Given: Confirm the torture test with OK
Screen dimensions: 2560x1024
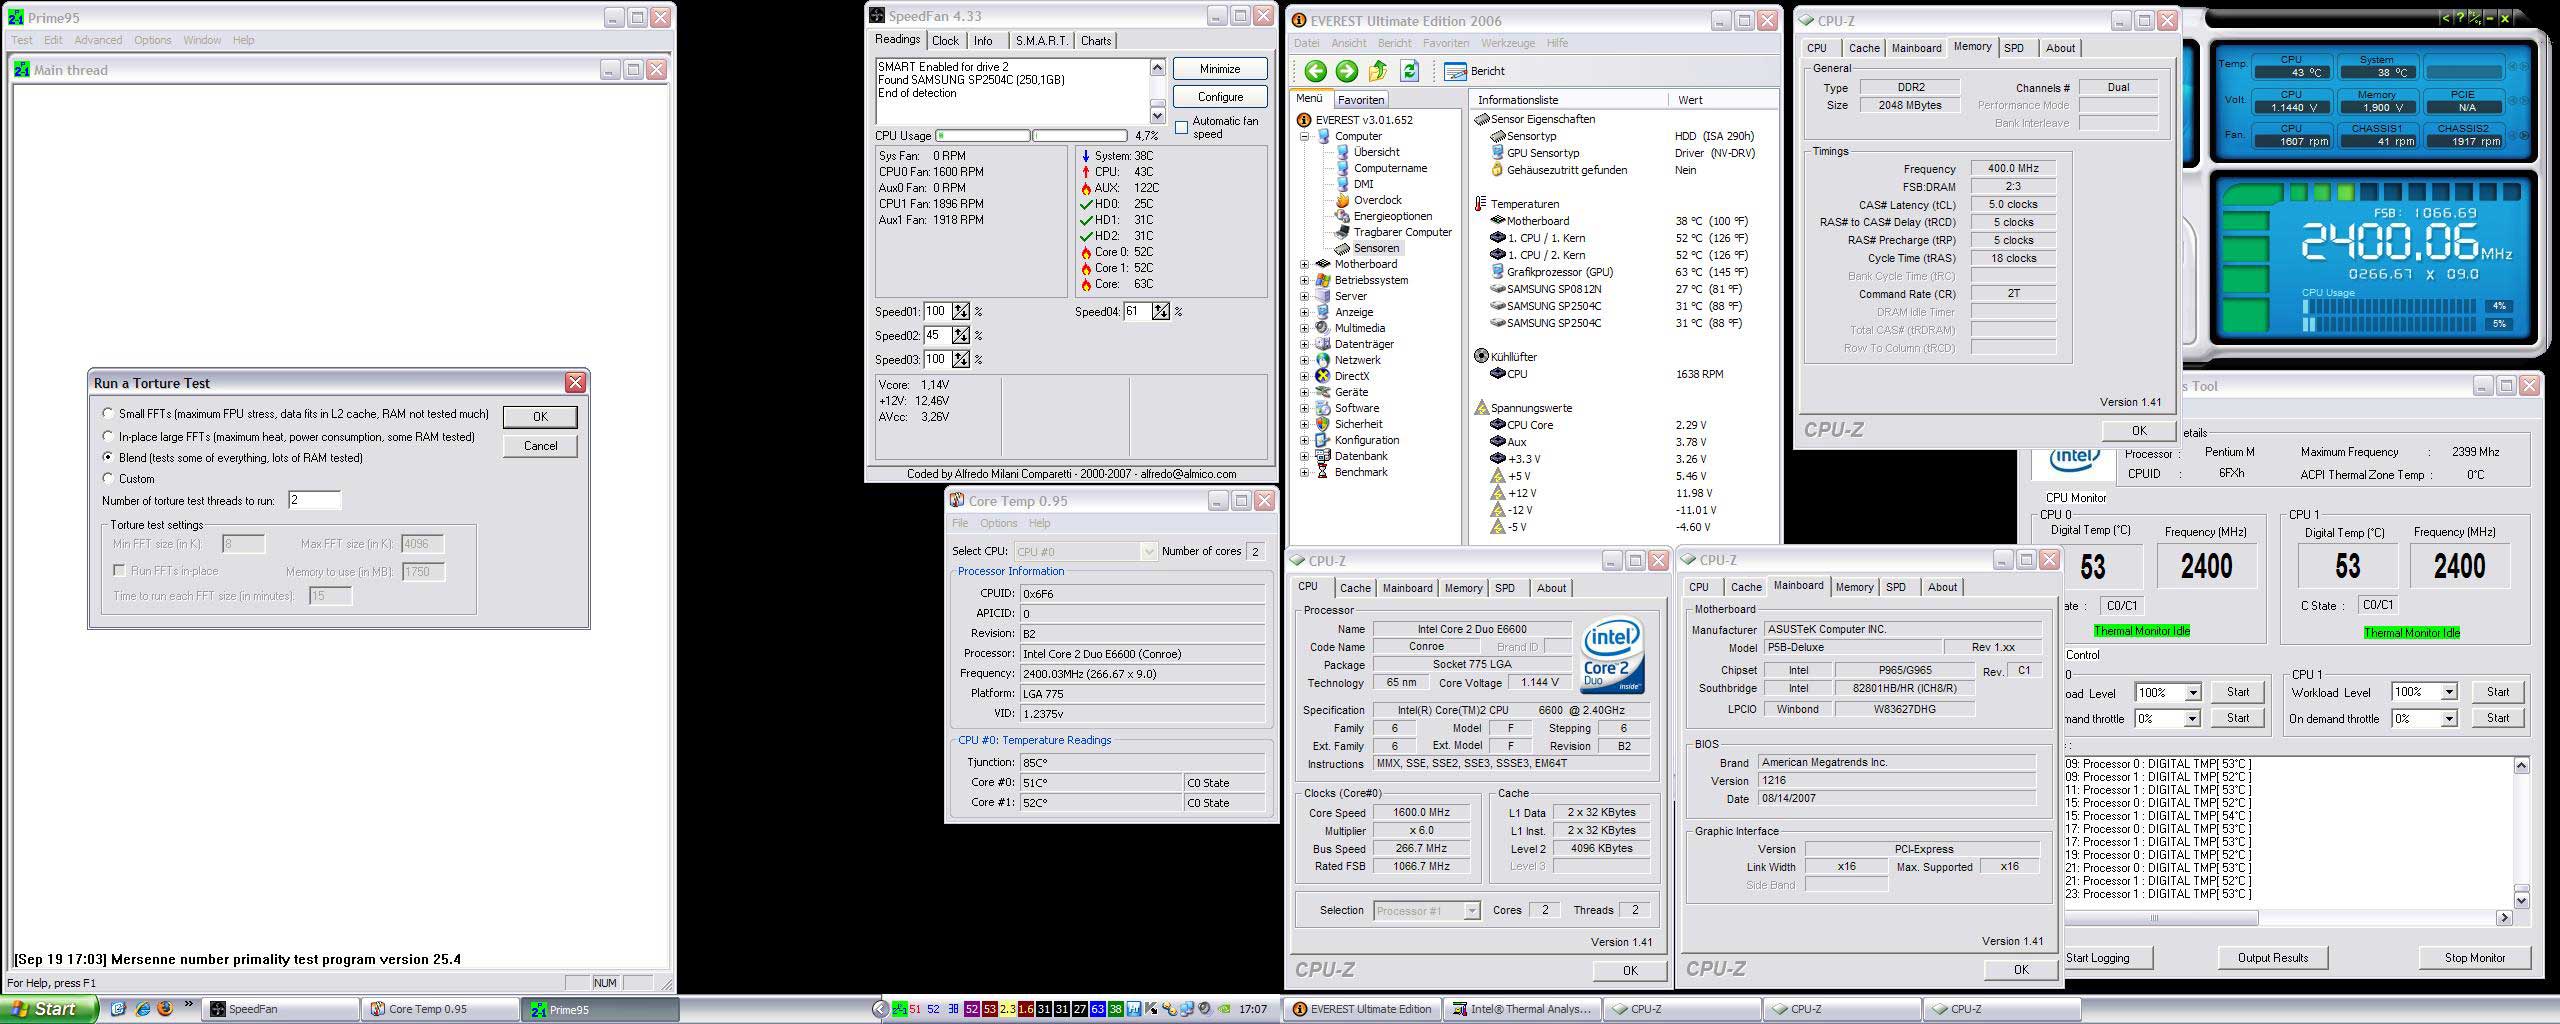Looking at the screenshot, I should point(540,416).
